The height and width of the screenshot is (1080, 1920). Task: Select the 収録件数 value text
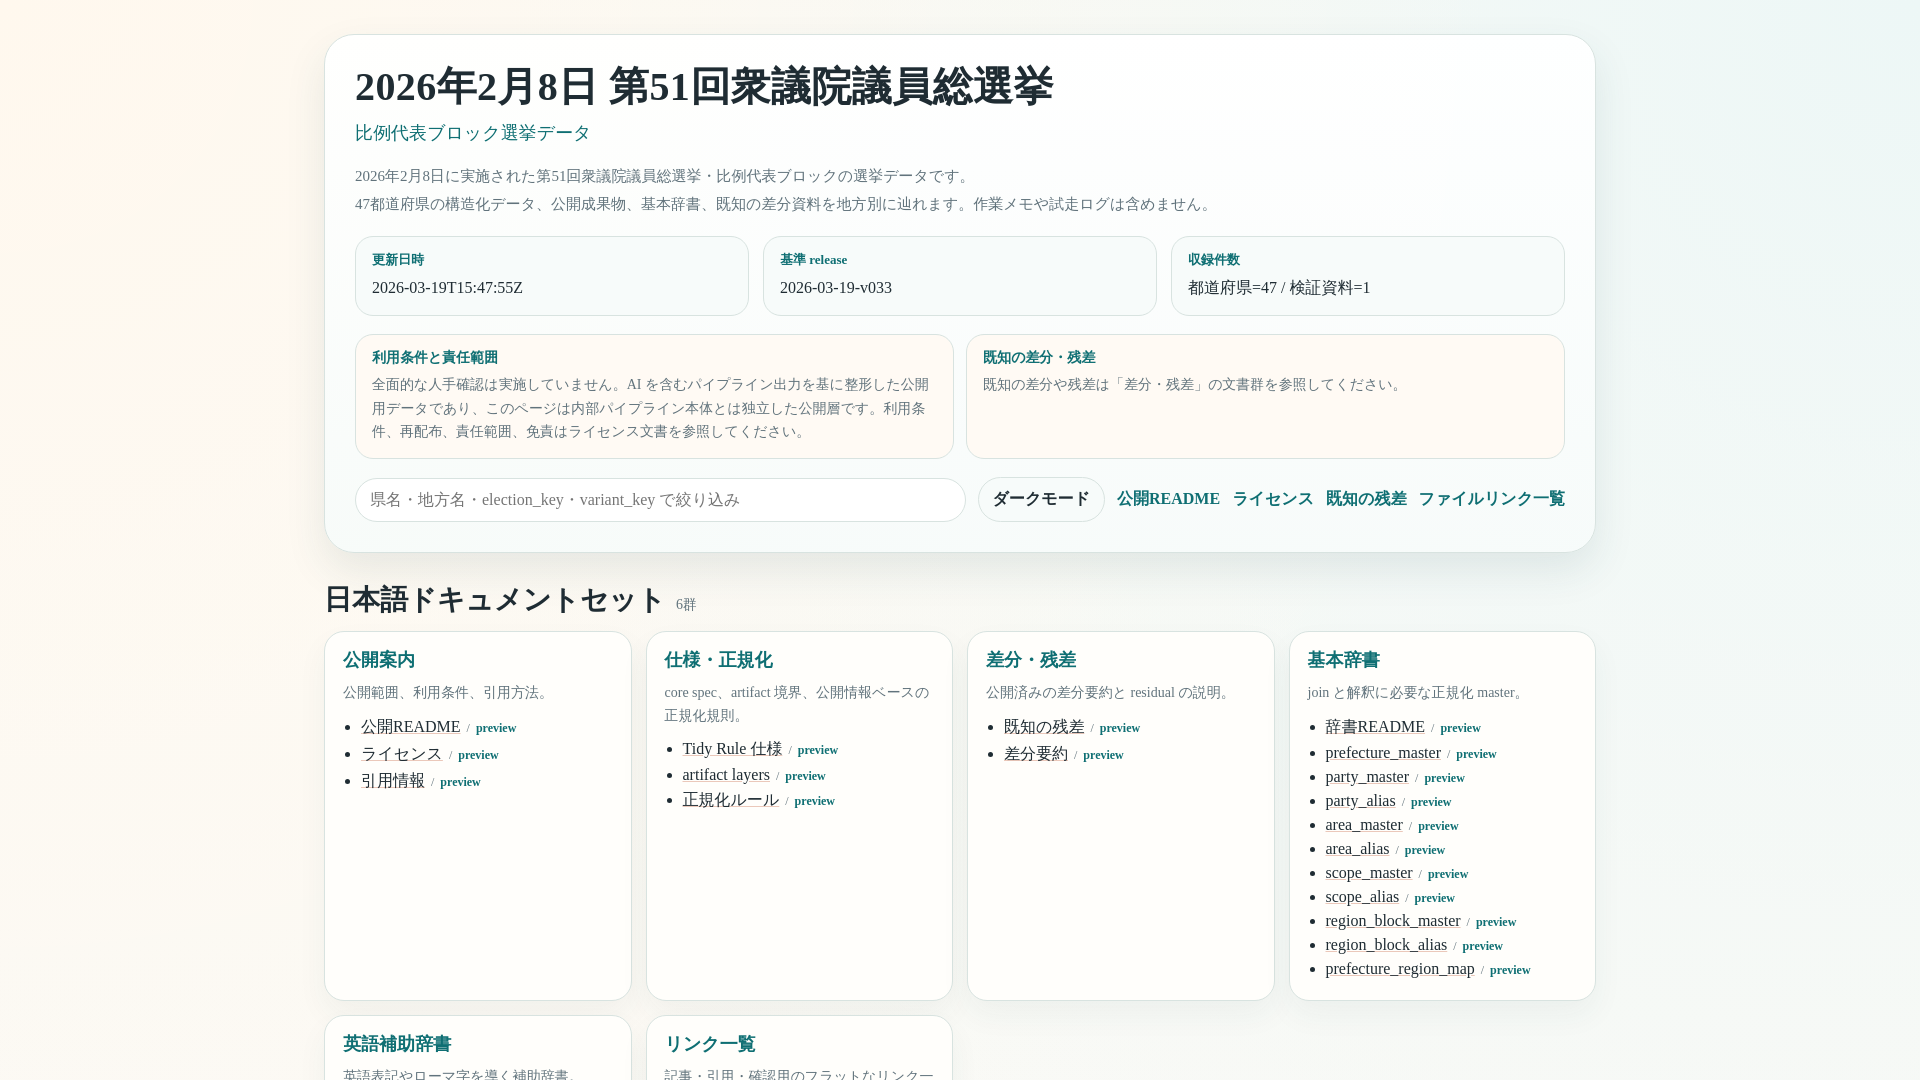tap(1279, 288)
